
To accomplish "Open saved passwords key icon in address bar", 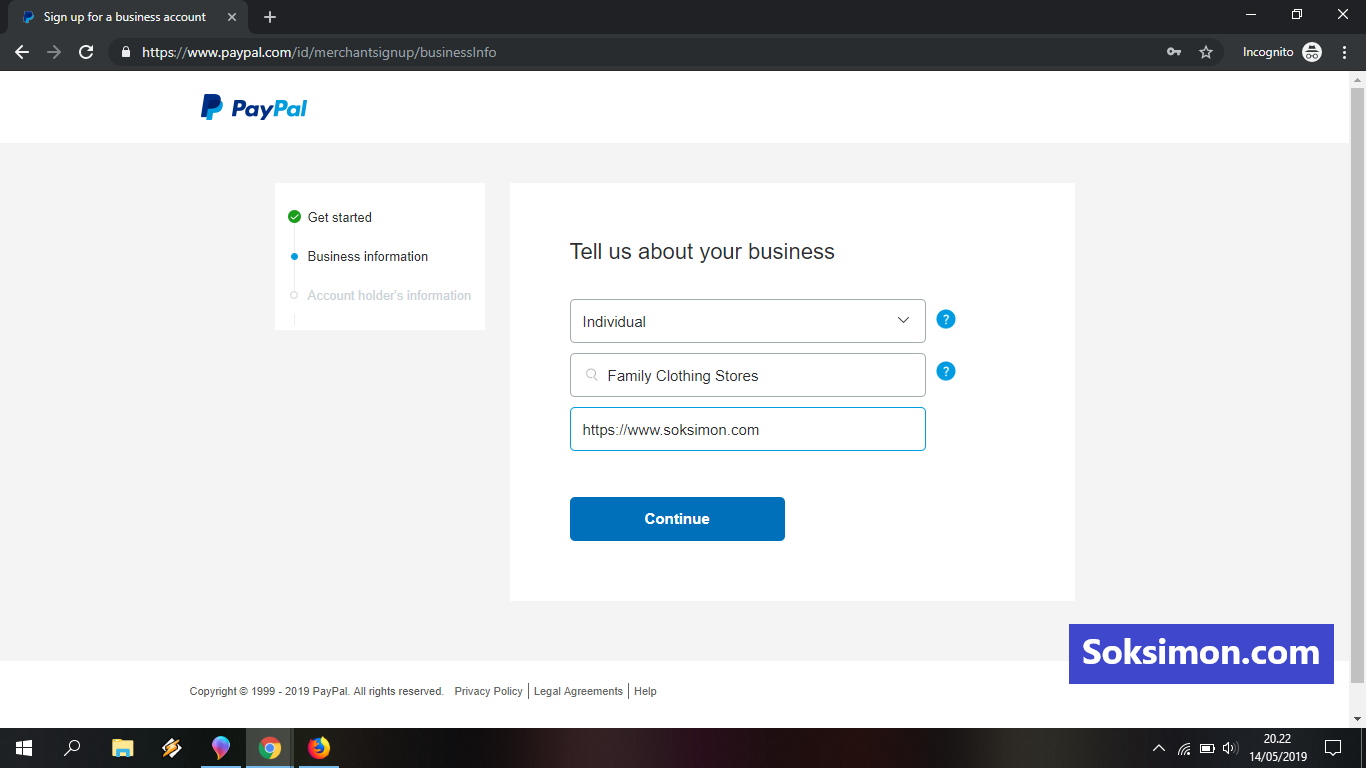I will pos(1174,52).
